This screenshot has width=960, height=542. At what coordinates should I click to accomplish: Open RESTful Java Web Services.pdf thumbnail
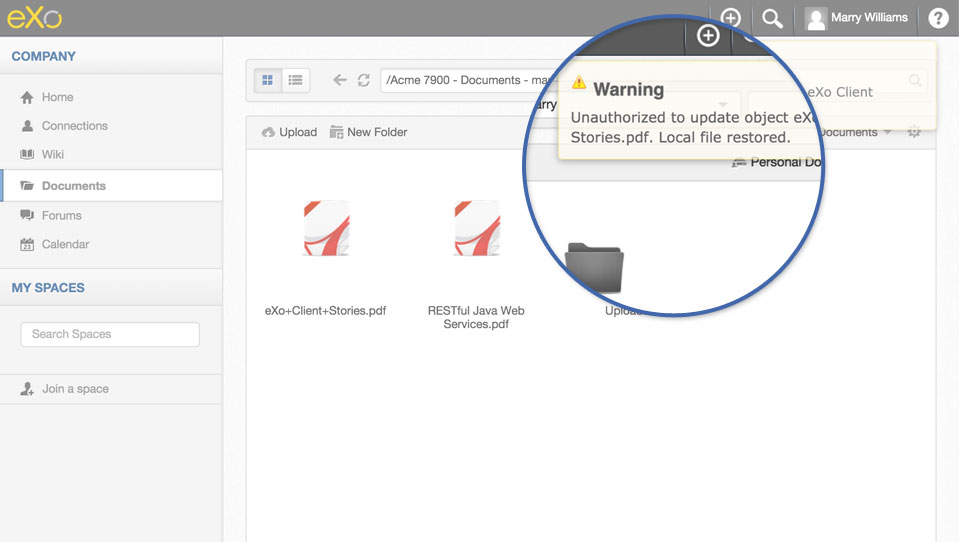[x=477, y=228]
